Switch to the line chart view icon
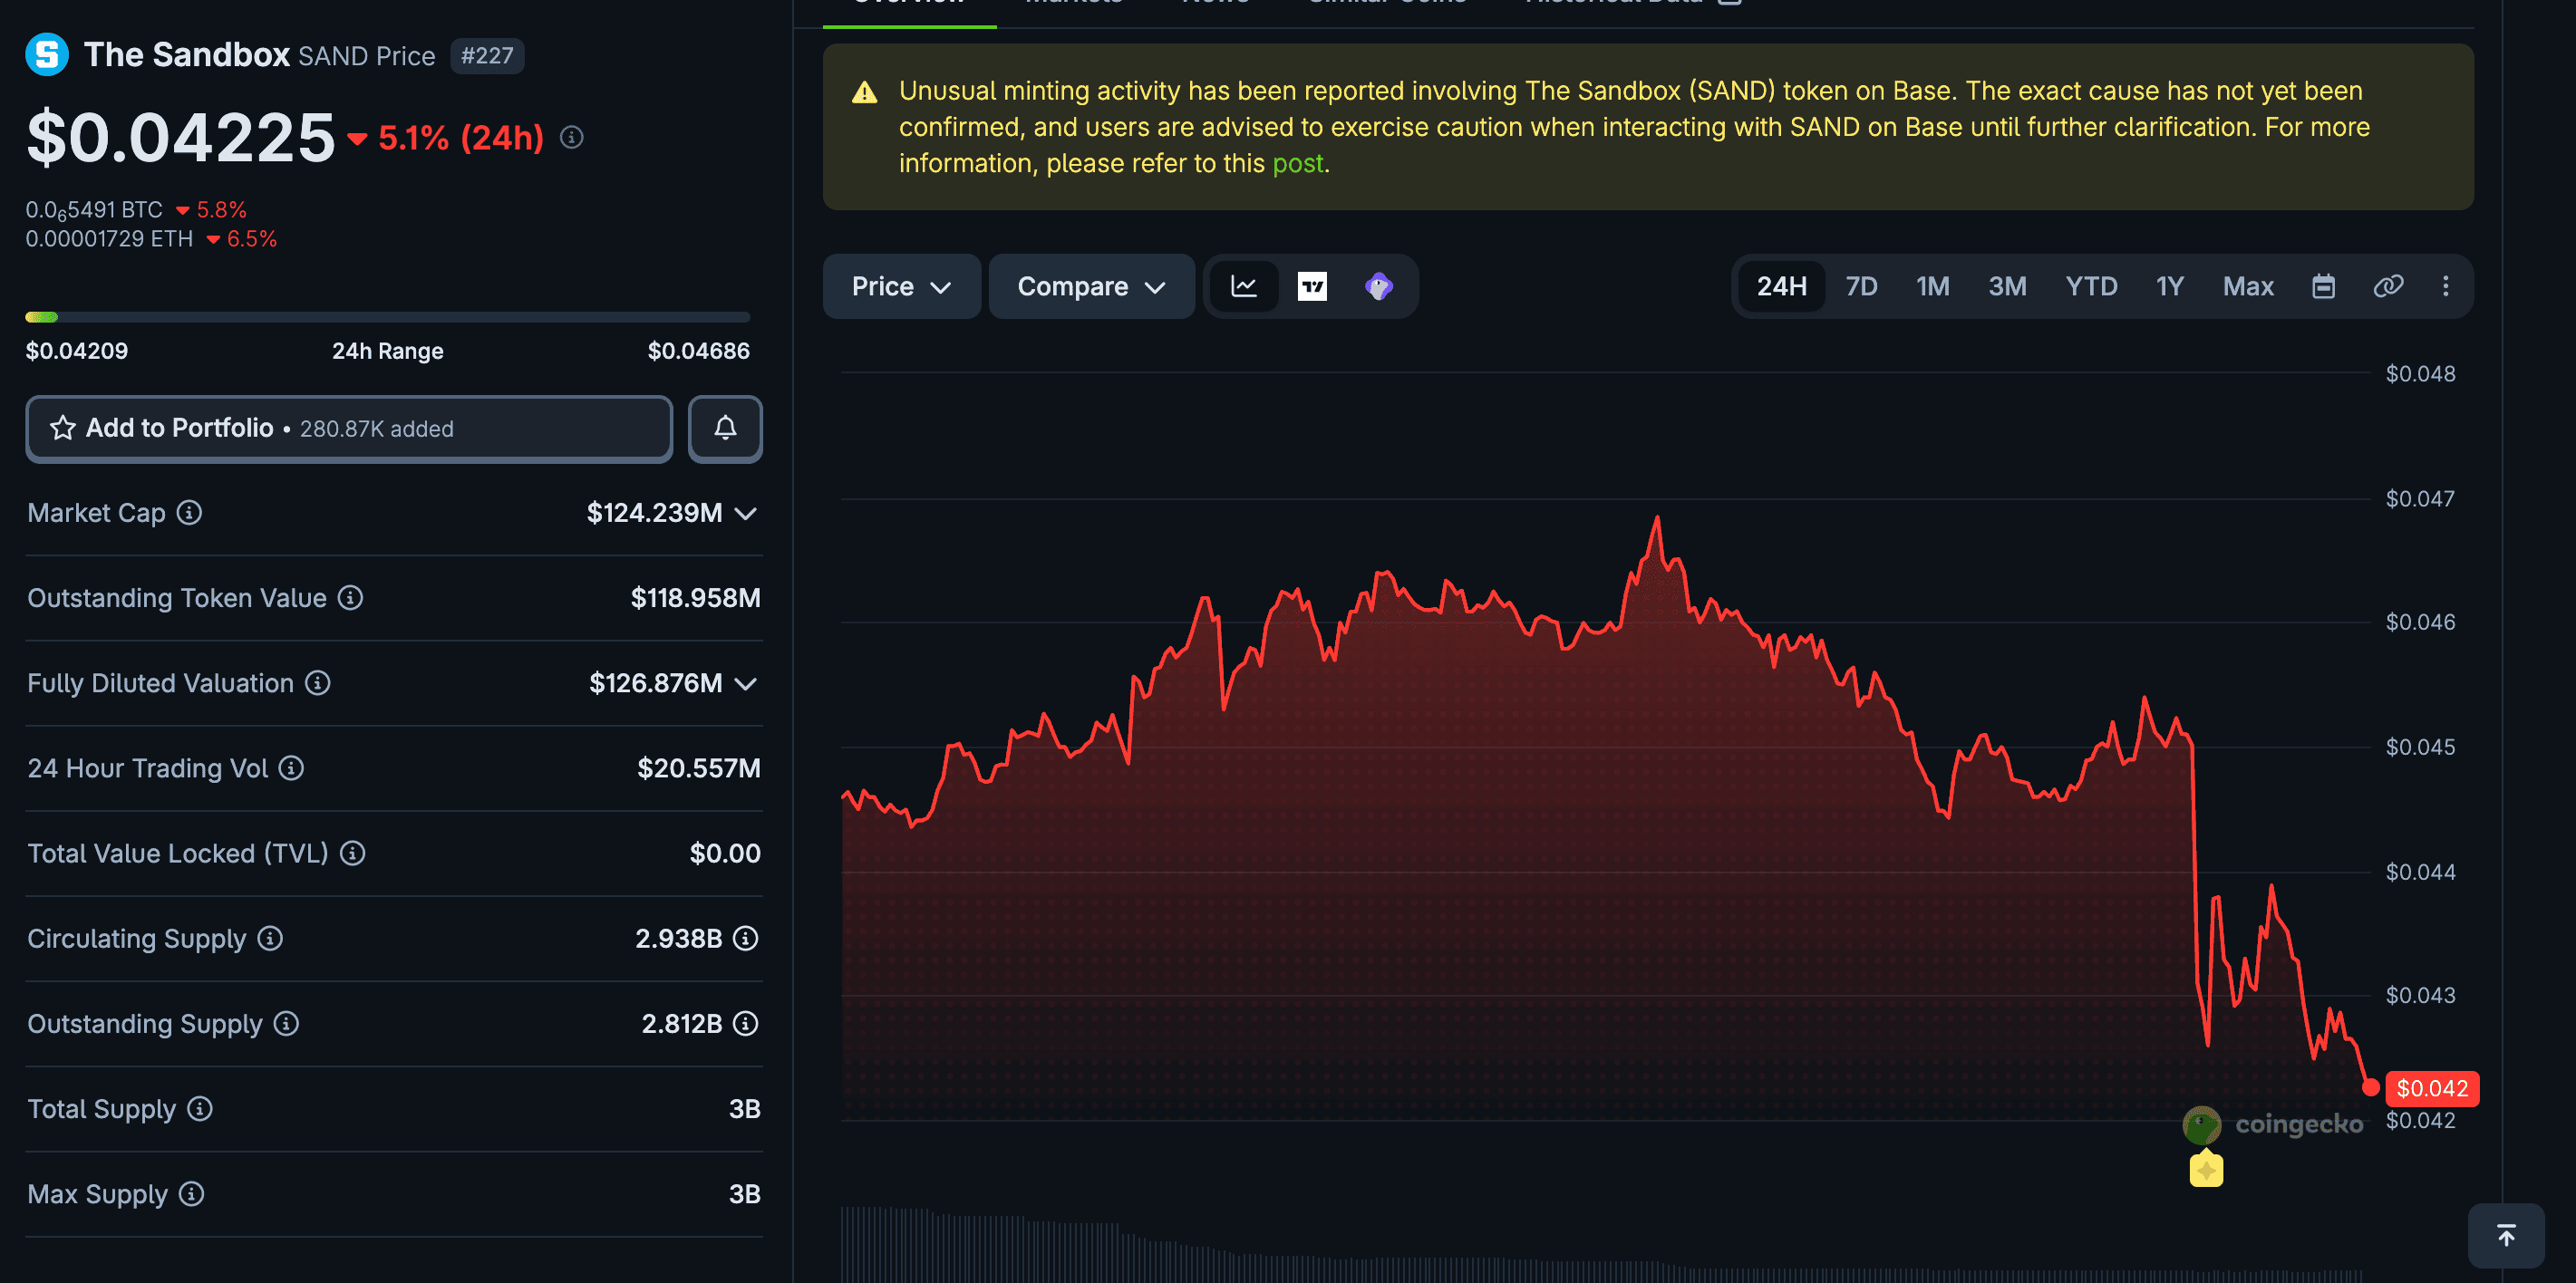 1243,286
